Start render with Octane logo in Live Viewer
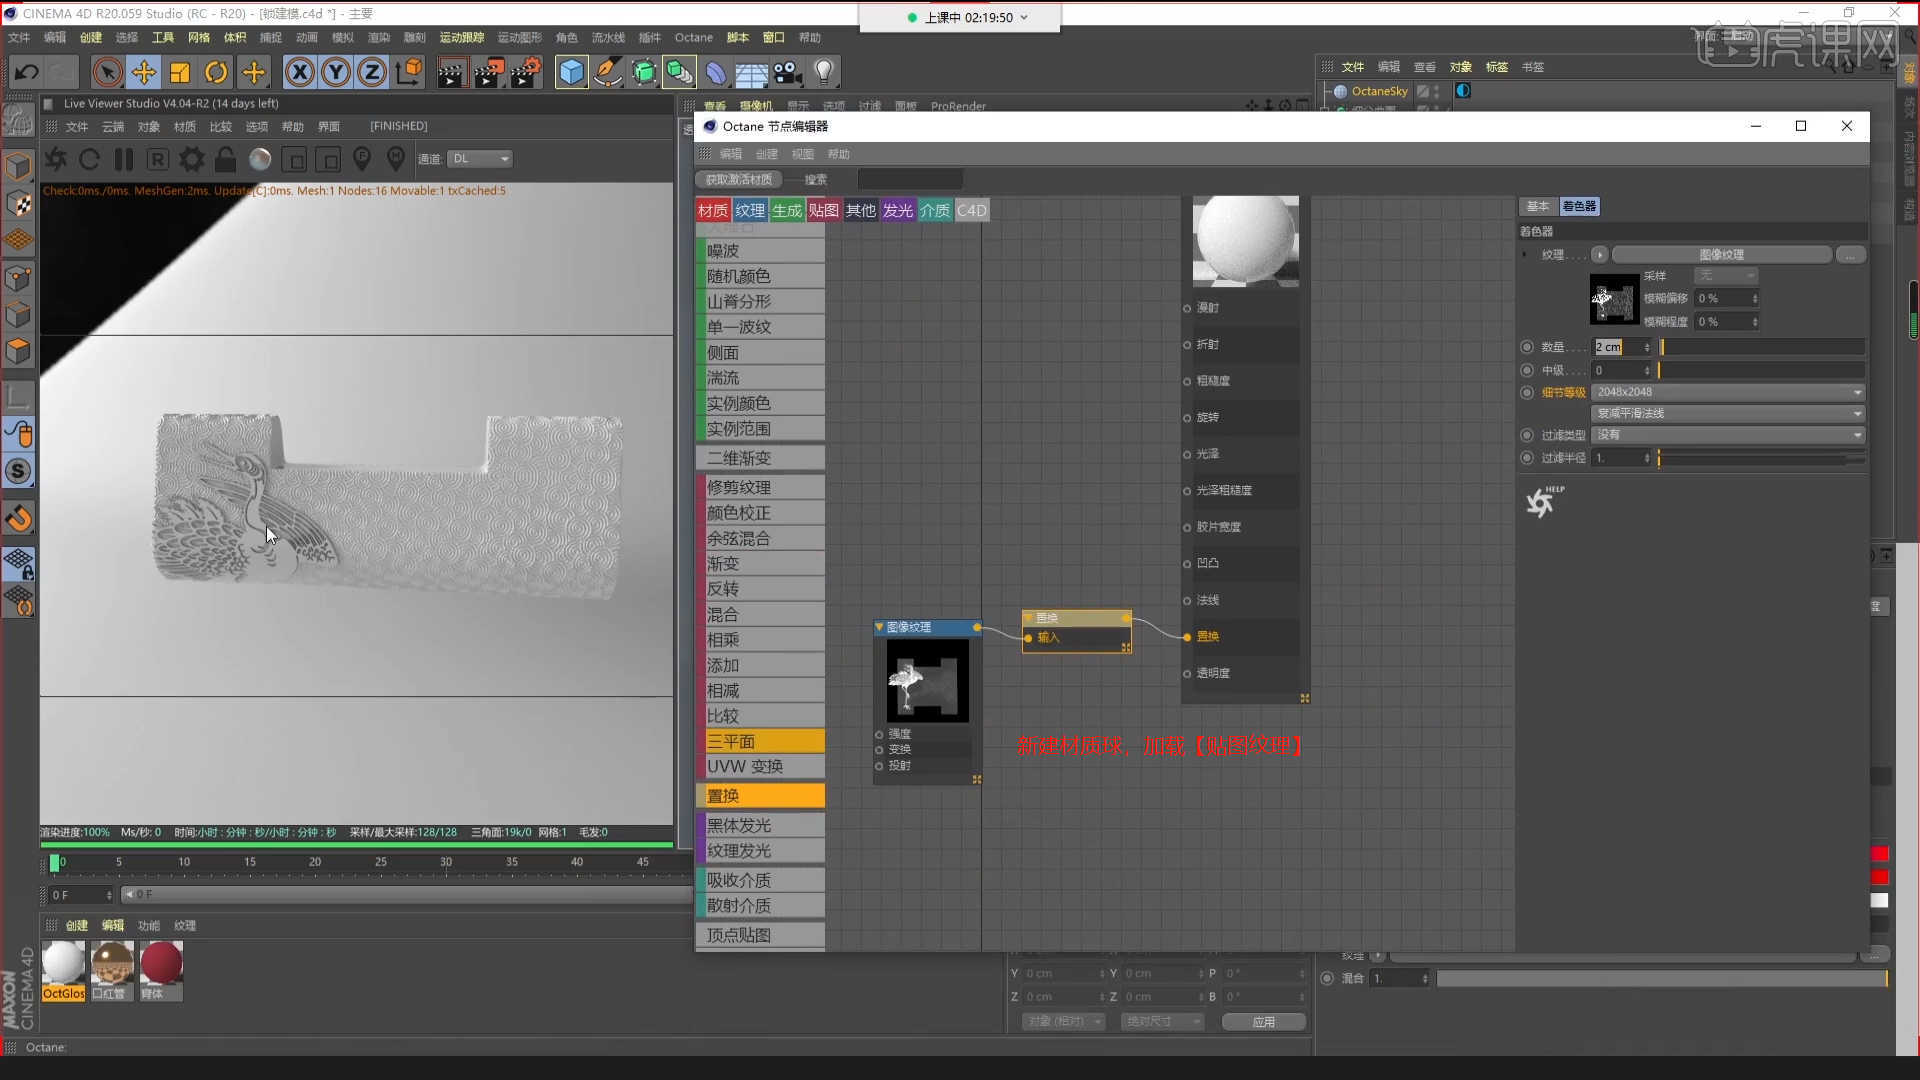Screen dimensions: 1920x1080 click(x=56, y=159)
